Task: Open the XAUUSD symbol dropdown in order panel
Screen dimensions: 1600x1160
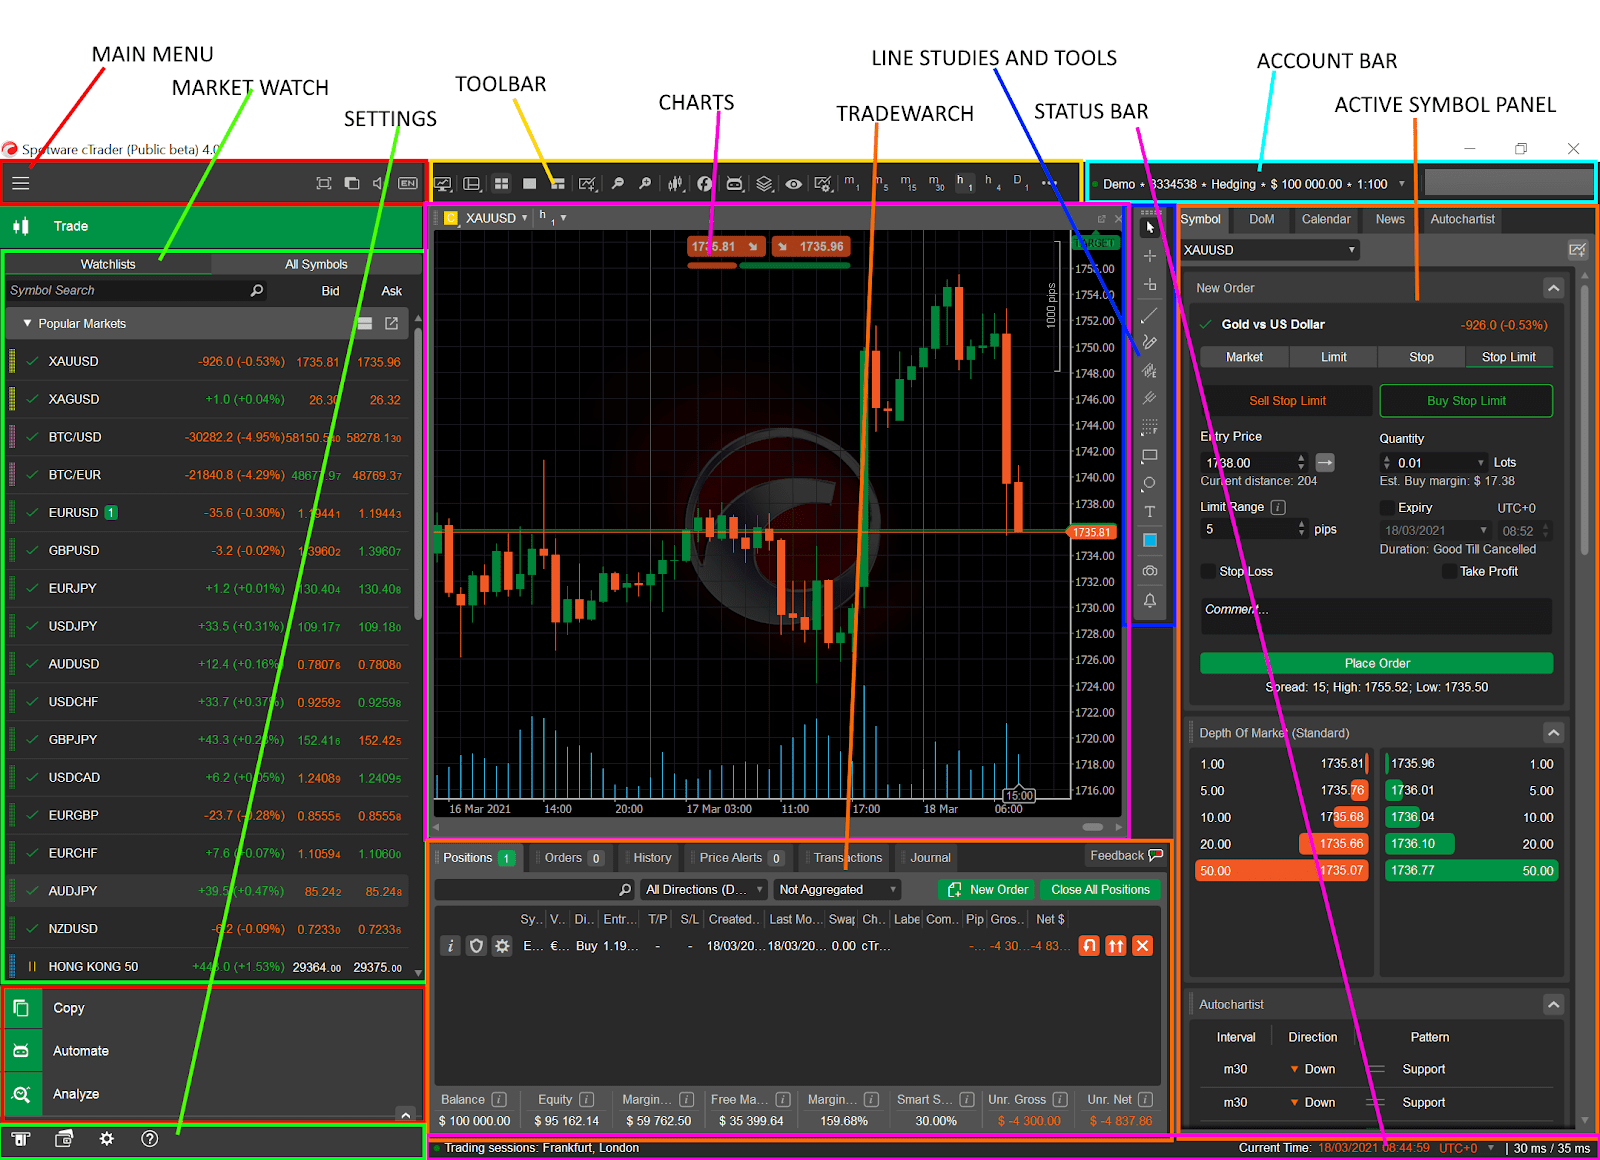Action: tap(1269, 250)
